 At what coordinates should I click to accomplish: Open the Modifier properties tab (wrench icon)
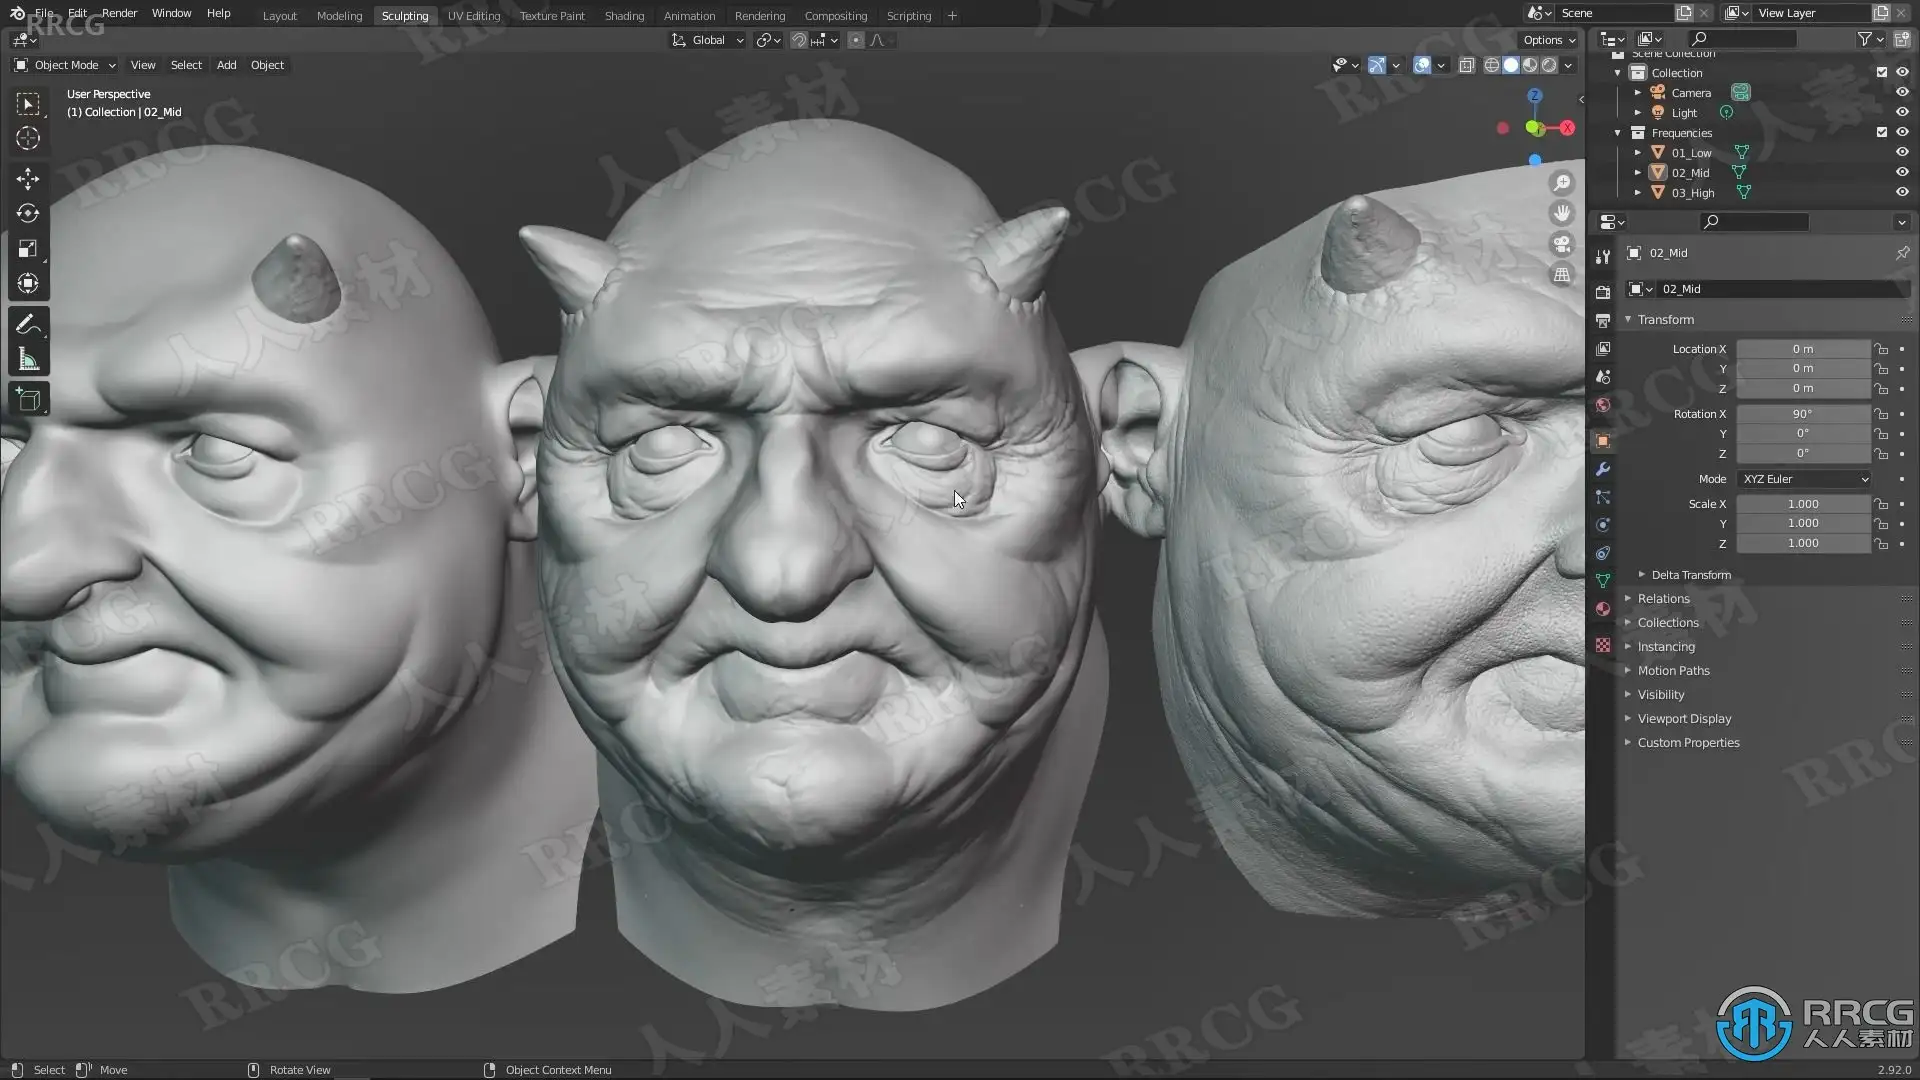1603,469
